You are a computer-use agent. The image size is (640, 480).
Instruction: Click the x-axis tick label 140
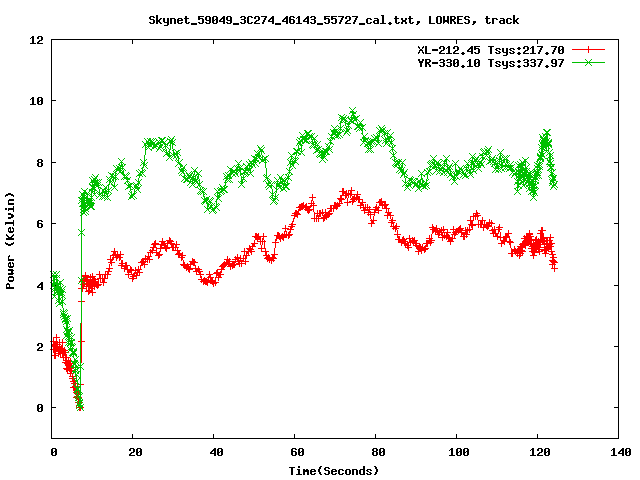pos(620,452)
